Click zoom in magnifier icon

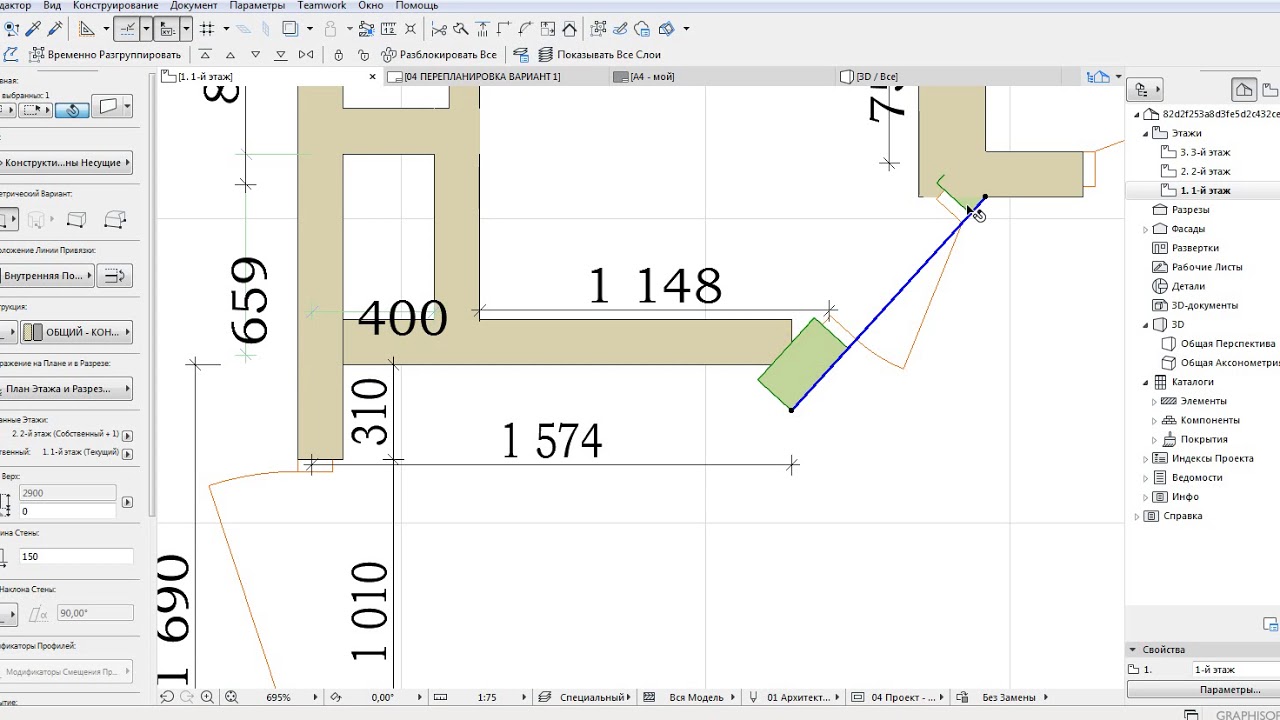(207, 697)
